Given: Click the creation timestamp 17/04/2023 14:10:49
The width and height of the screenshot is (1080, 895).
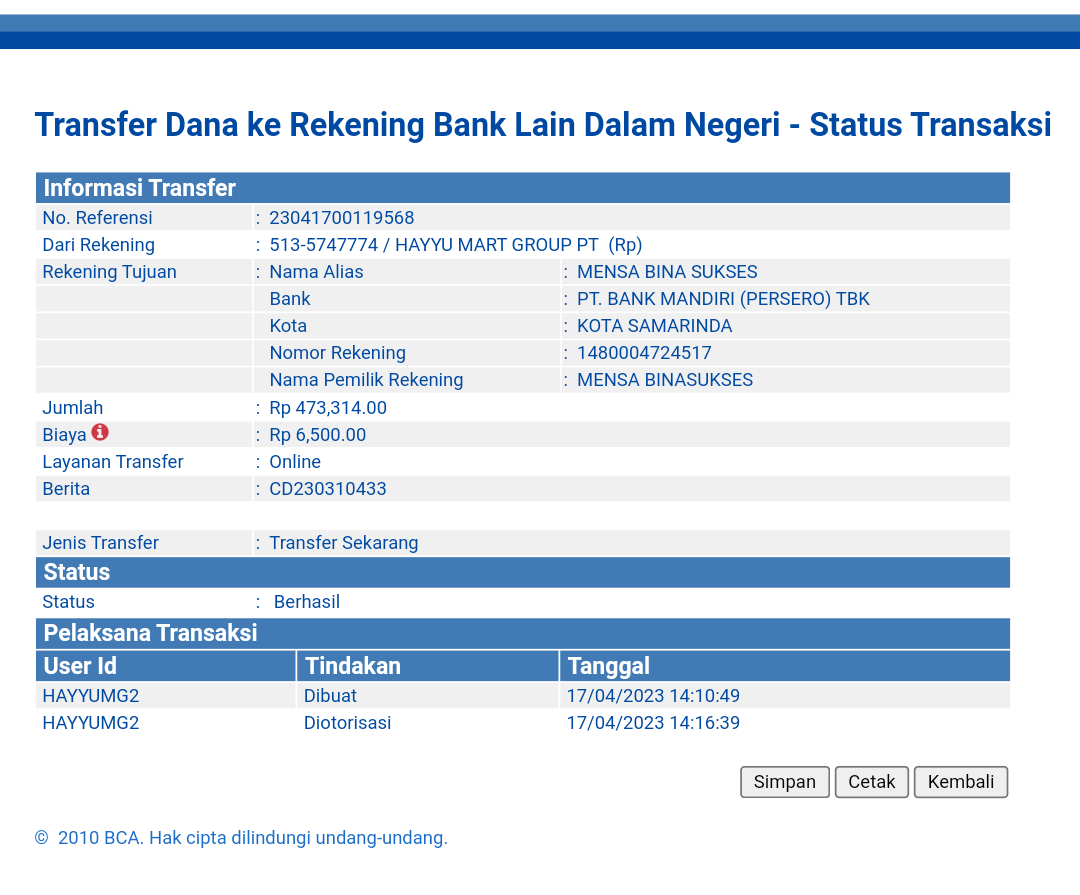Looking at the screenshot, I should 653,696.
